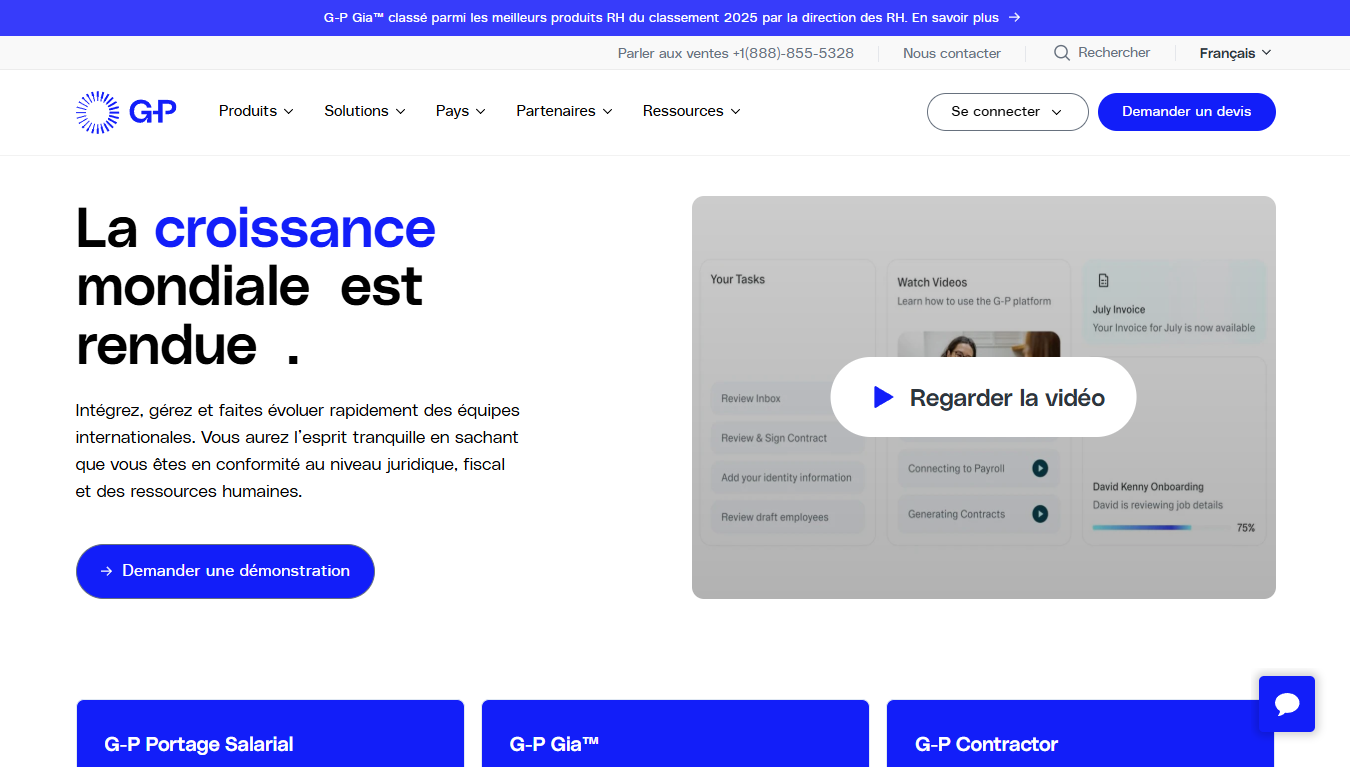This screenshot has height=767, width=1350.
Task: Click the play triangle on the video
Action: (x=883, y=397)
